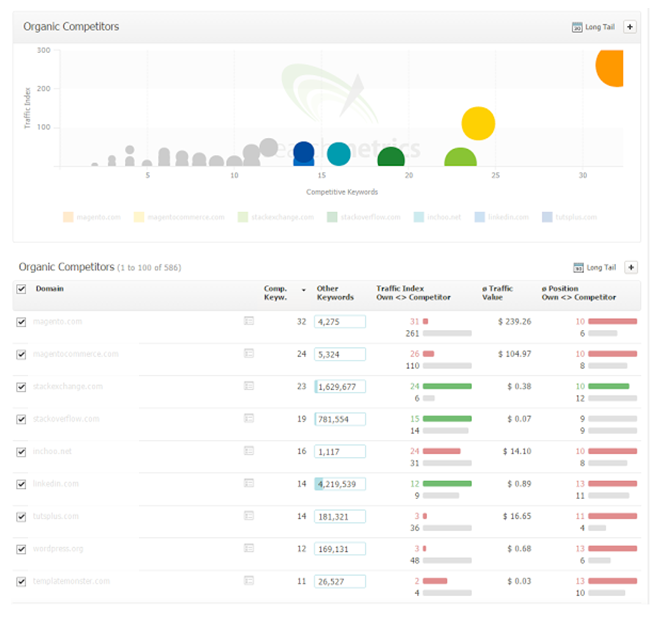
Task: Open the magentocommerce.com domain link
Action: (76, 354)
